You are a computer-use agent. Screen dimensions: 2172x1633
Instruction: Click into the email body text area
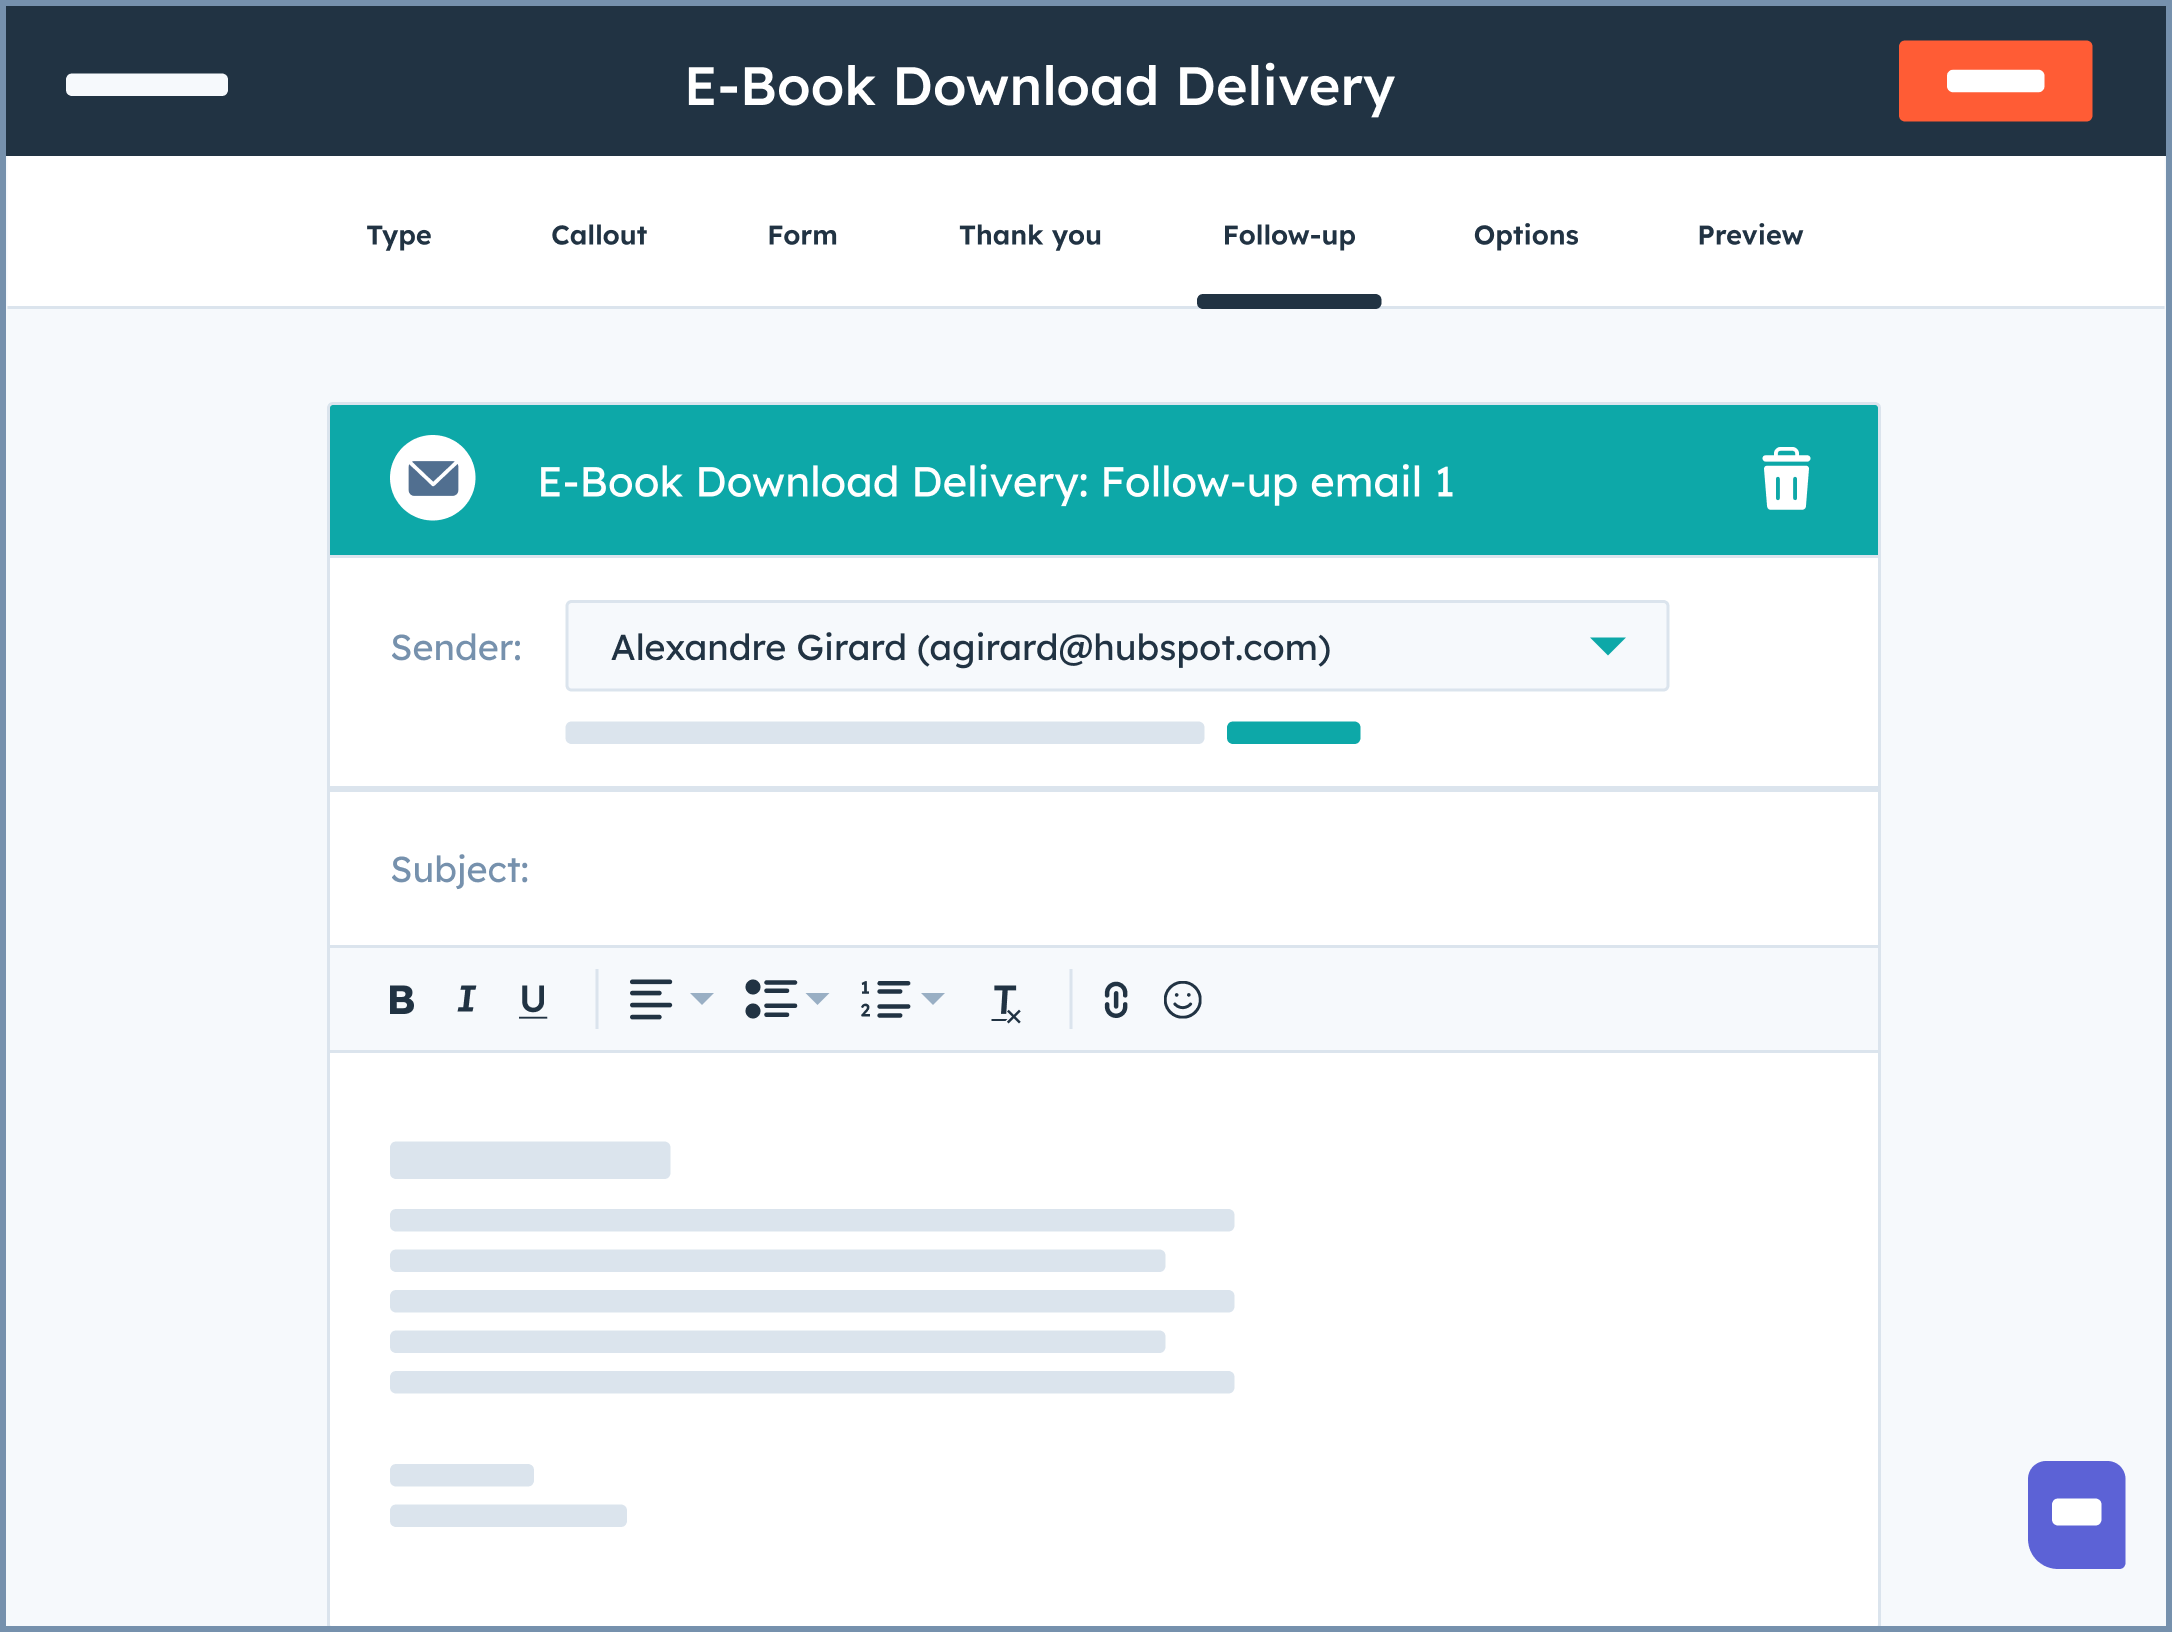(x=1104, y=1340)
